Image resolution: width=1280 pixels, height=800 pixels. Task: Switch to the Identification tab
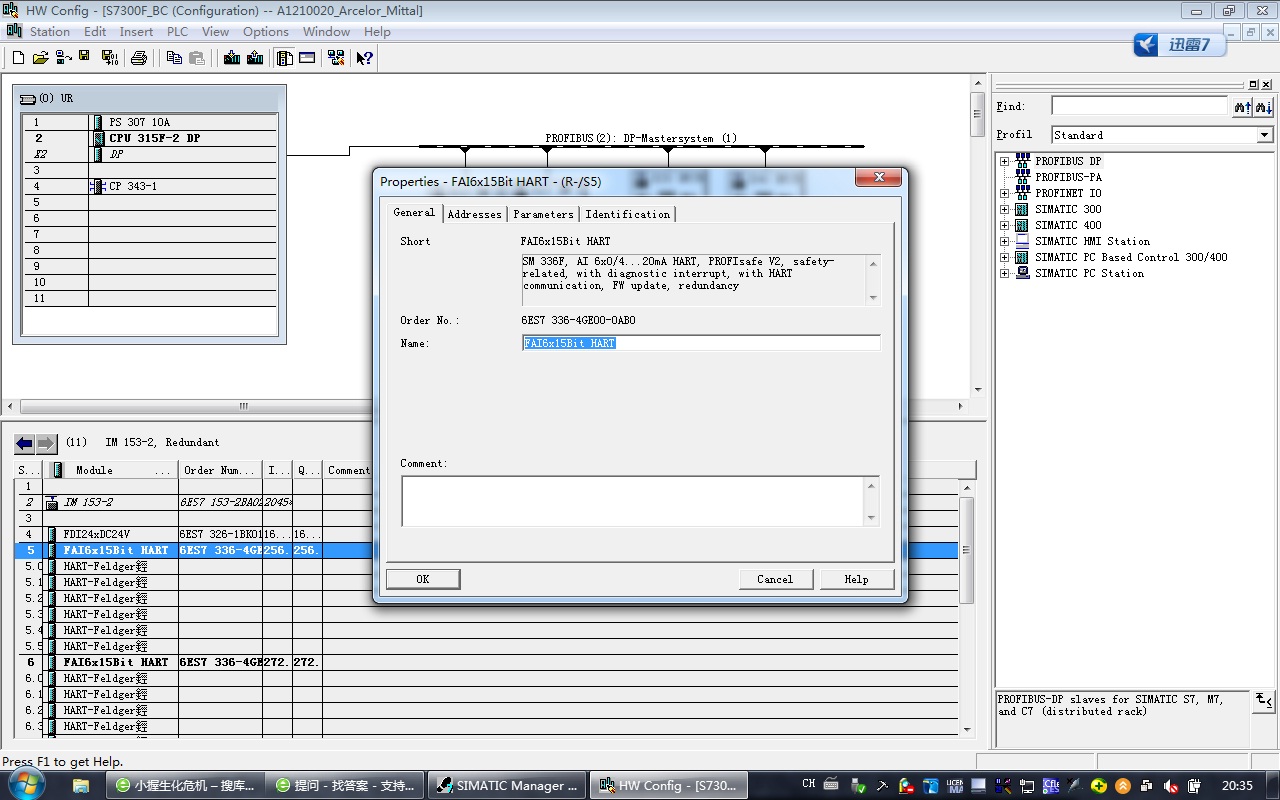click(627, 214)
